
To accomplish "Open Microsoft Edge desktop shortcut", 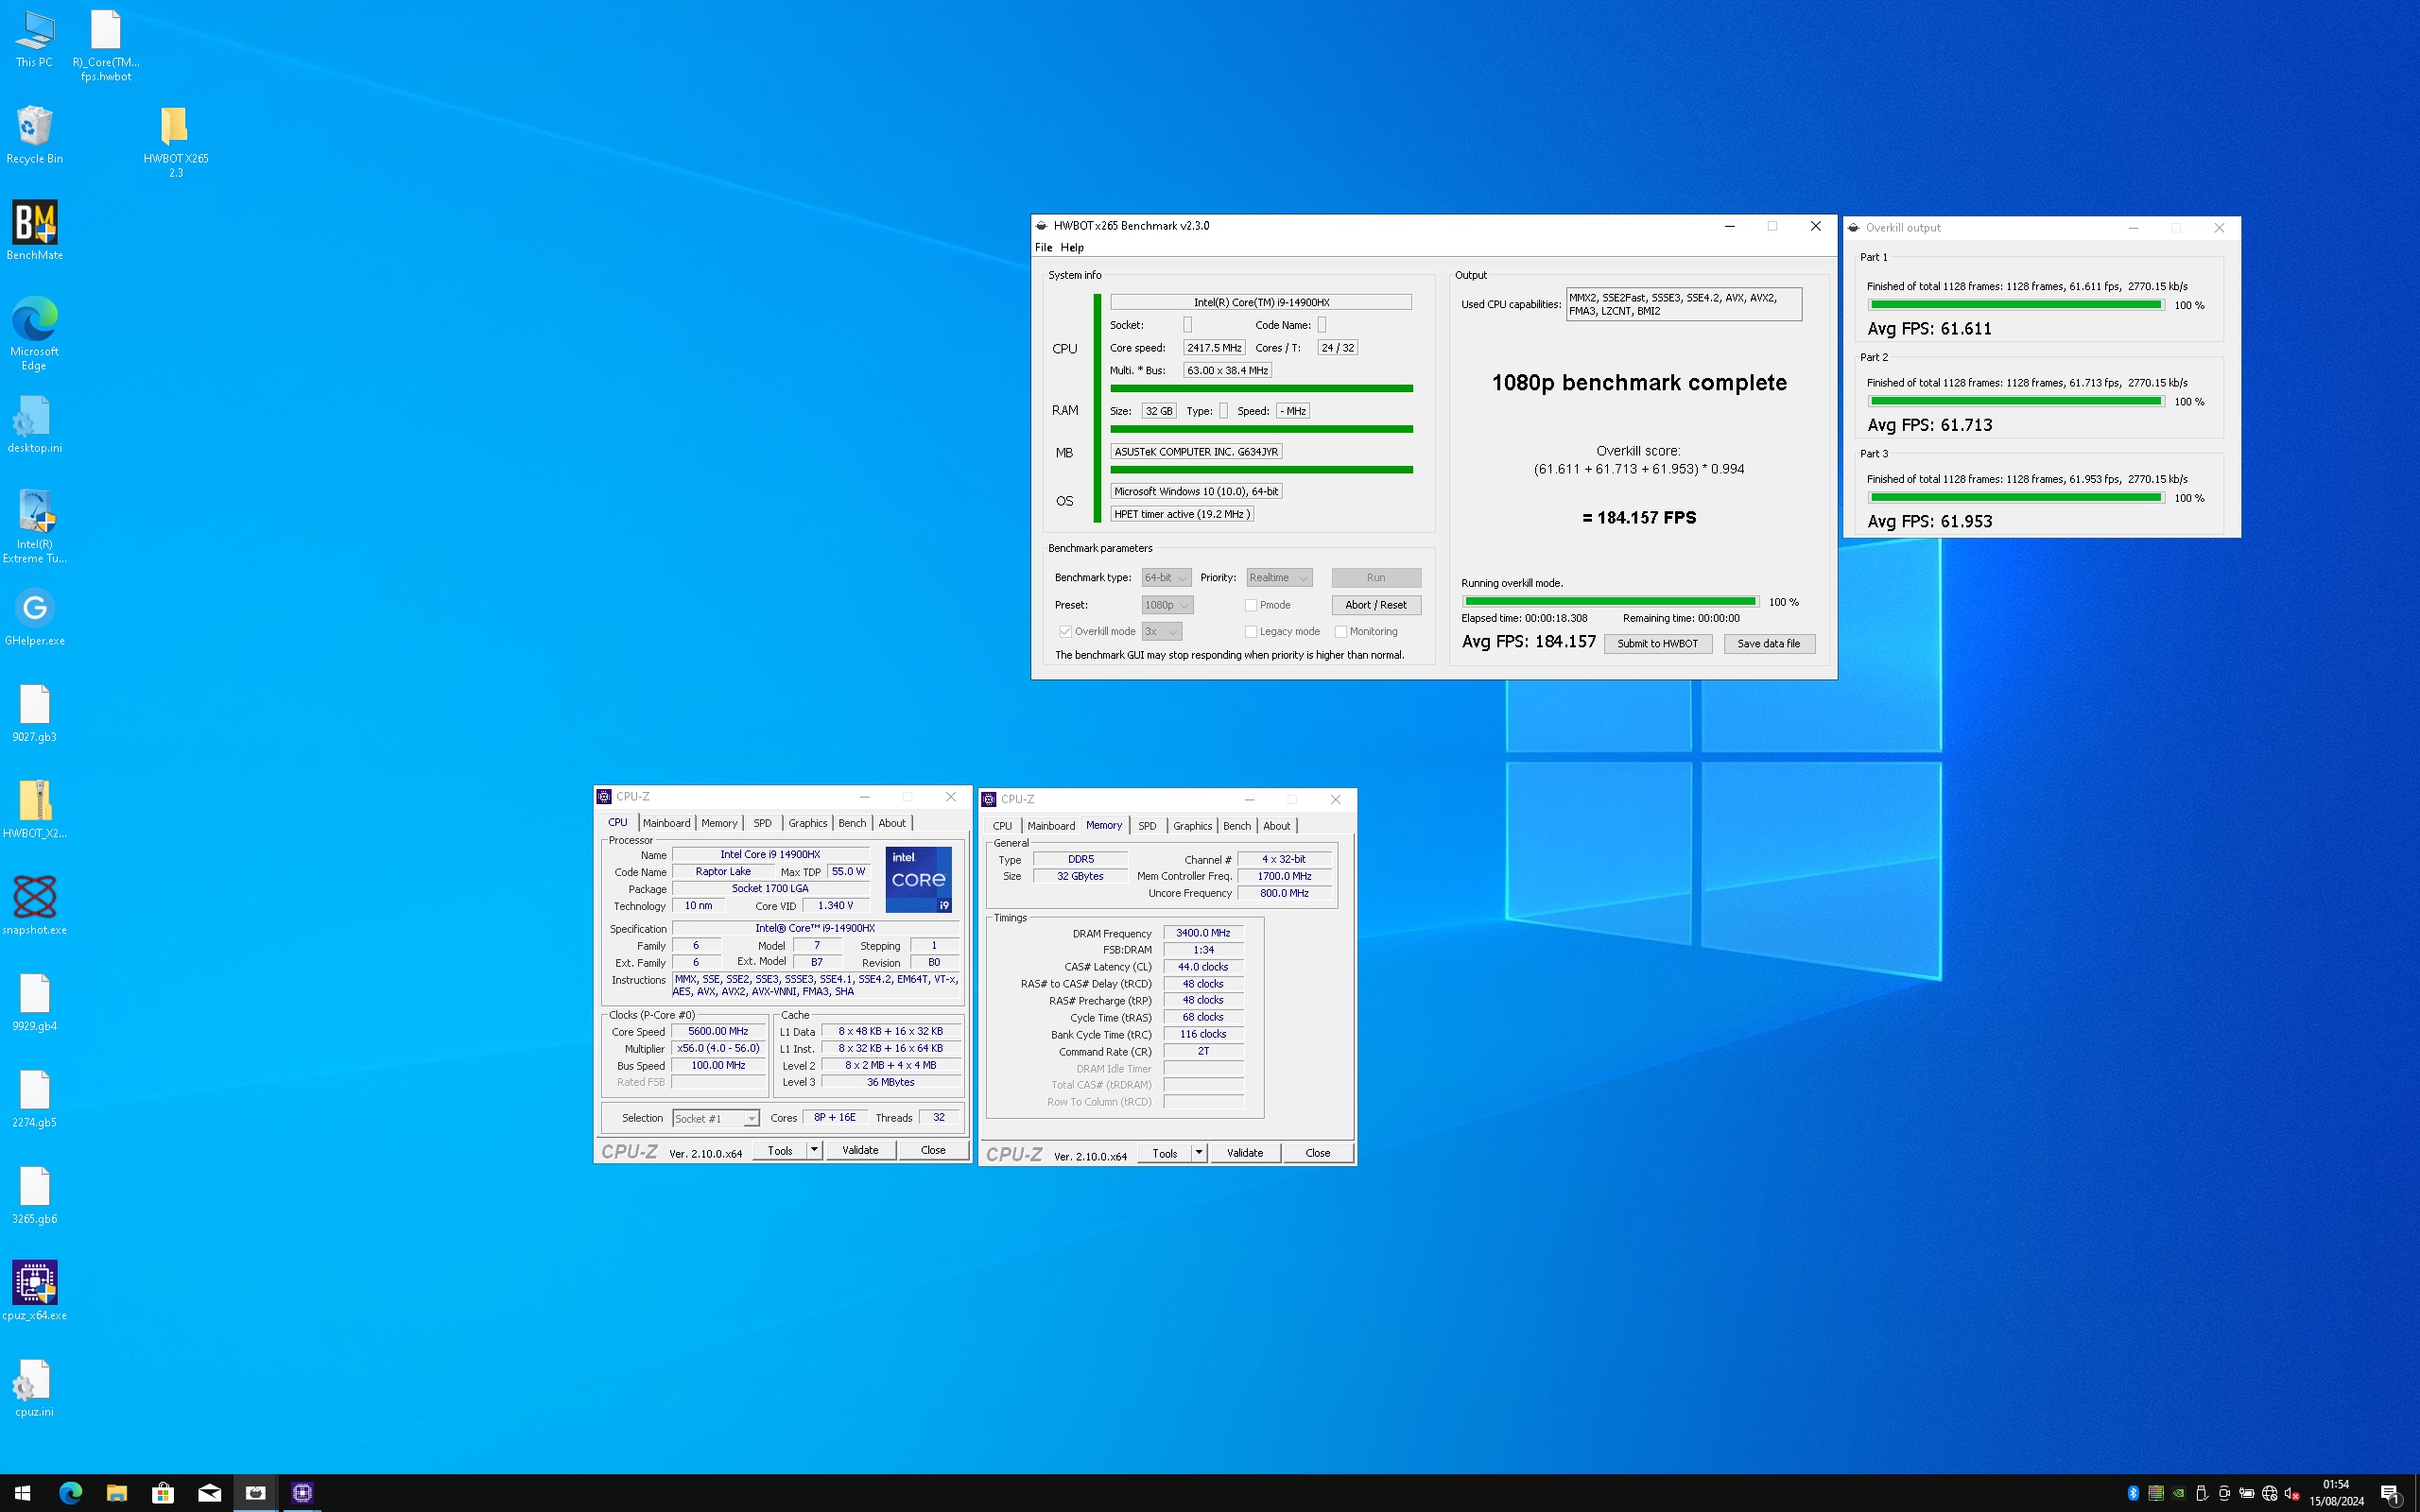I will pos(35,333).
